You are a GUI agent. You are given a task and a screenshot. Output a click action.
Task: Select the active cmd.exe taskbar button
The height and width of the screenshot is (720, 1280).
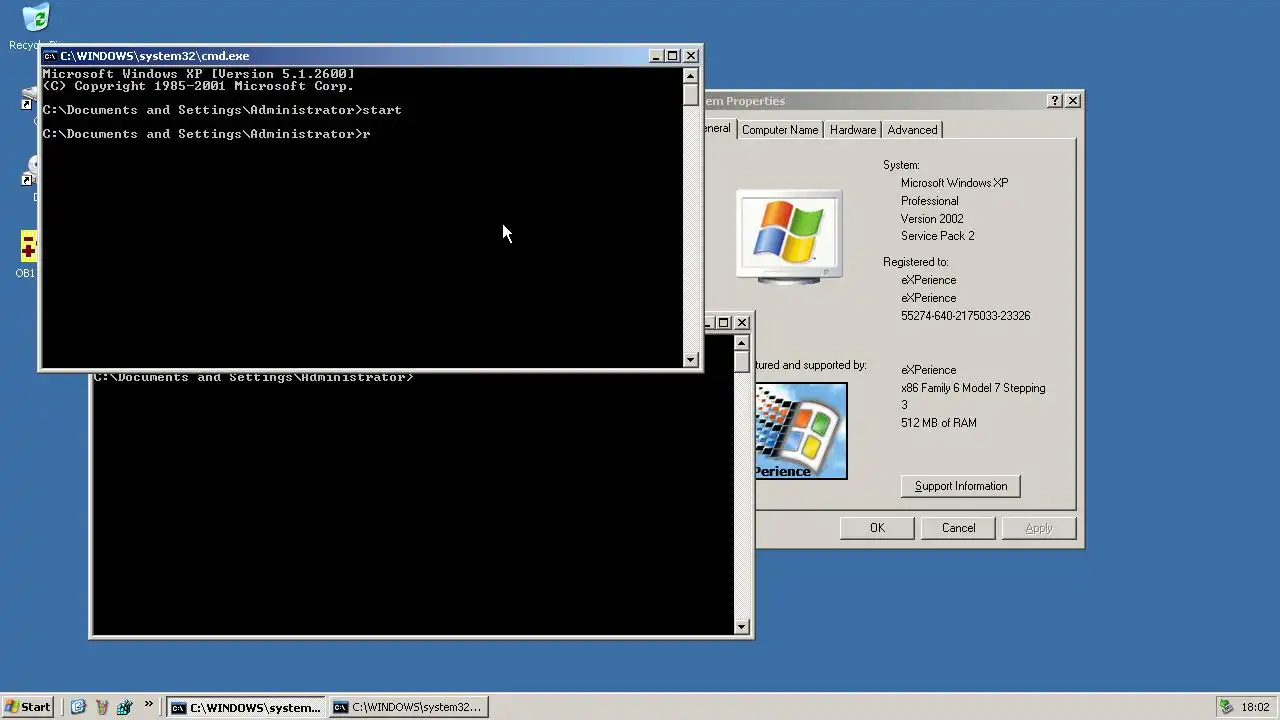pos(246,707)
